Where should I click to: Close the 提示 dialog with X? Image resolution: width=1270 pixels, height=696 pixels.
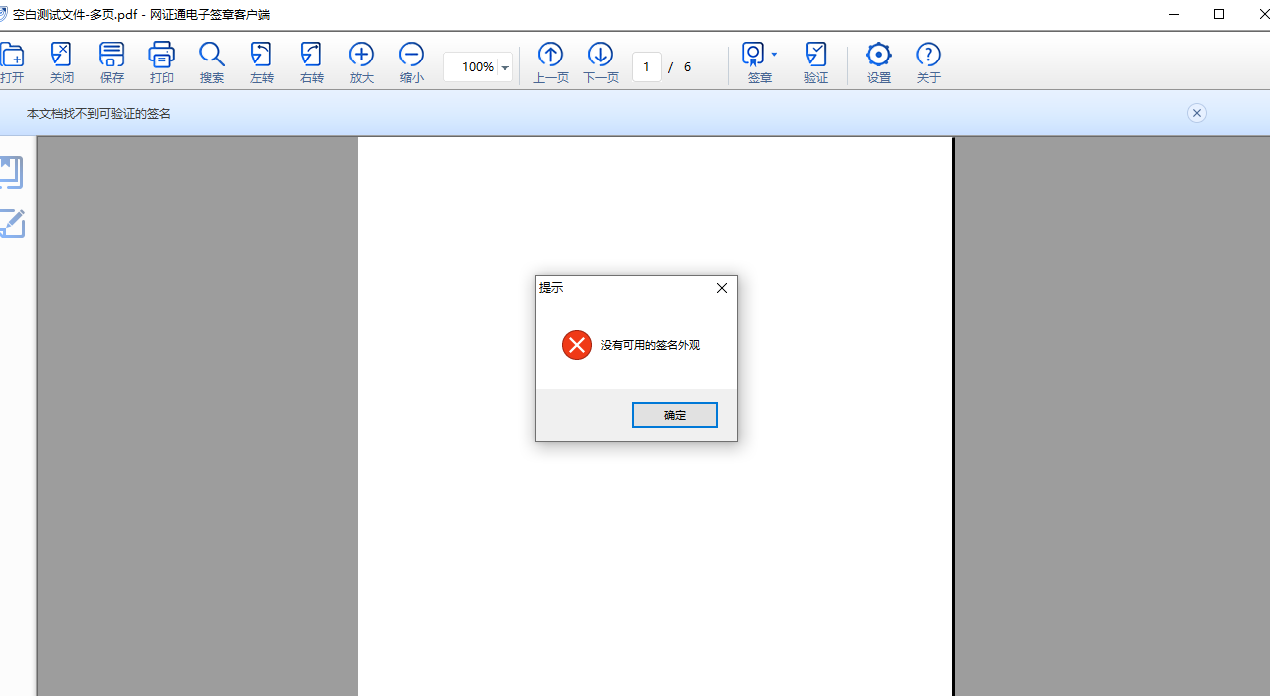coord(722,288)
